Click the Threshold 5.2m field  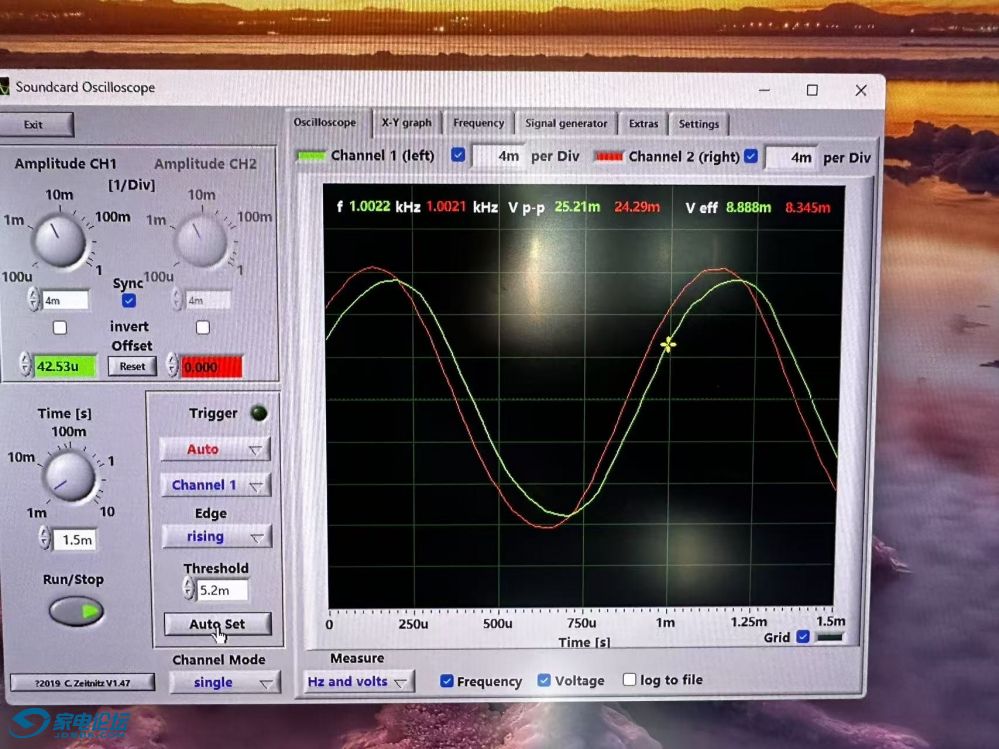click(x=221, y=590)
